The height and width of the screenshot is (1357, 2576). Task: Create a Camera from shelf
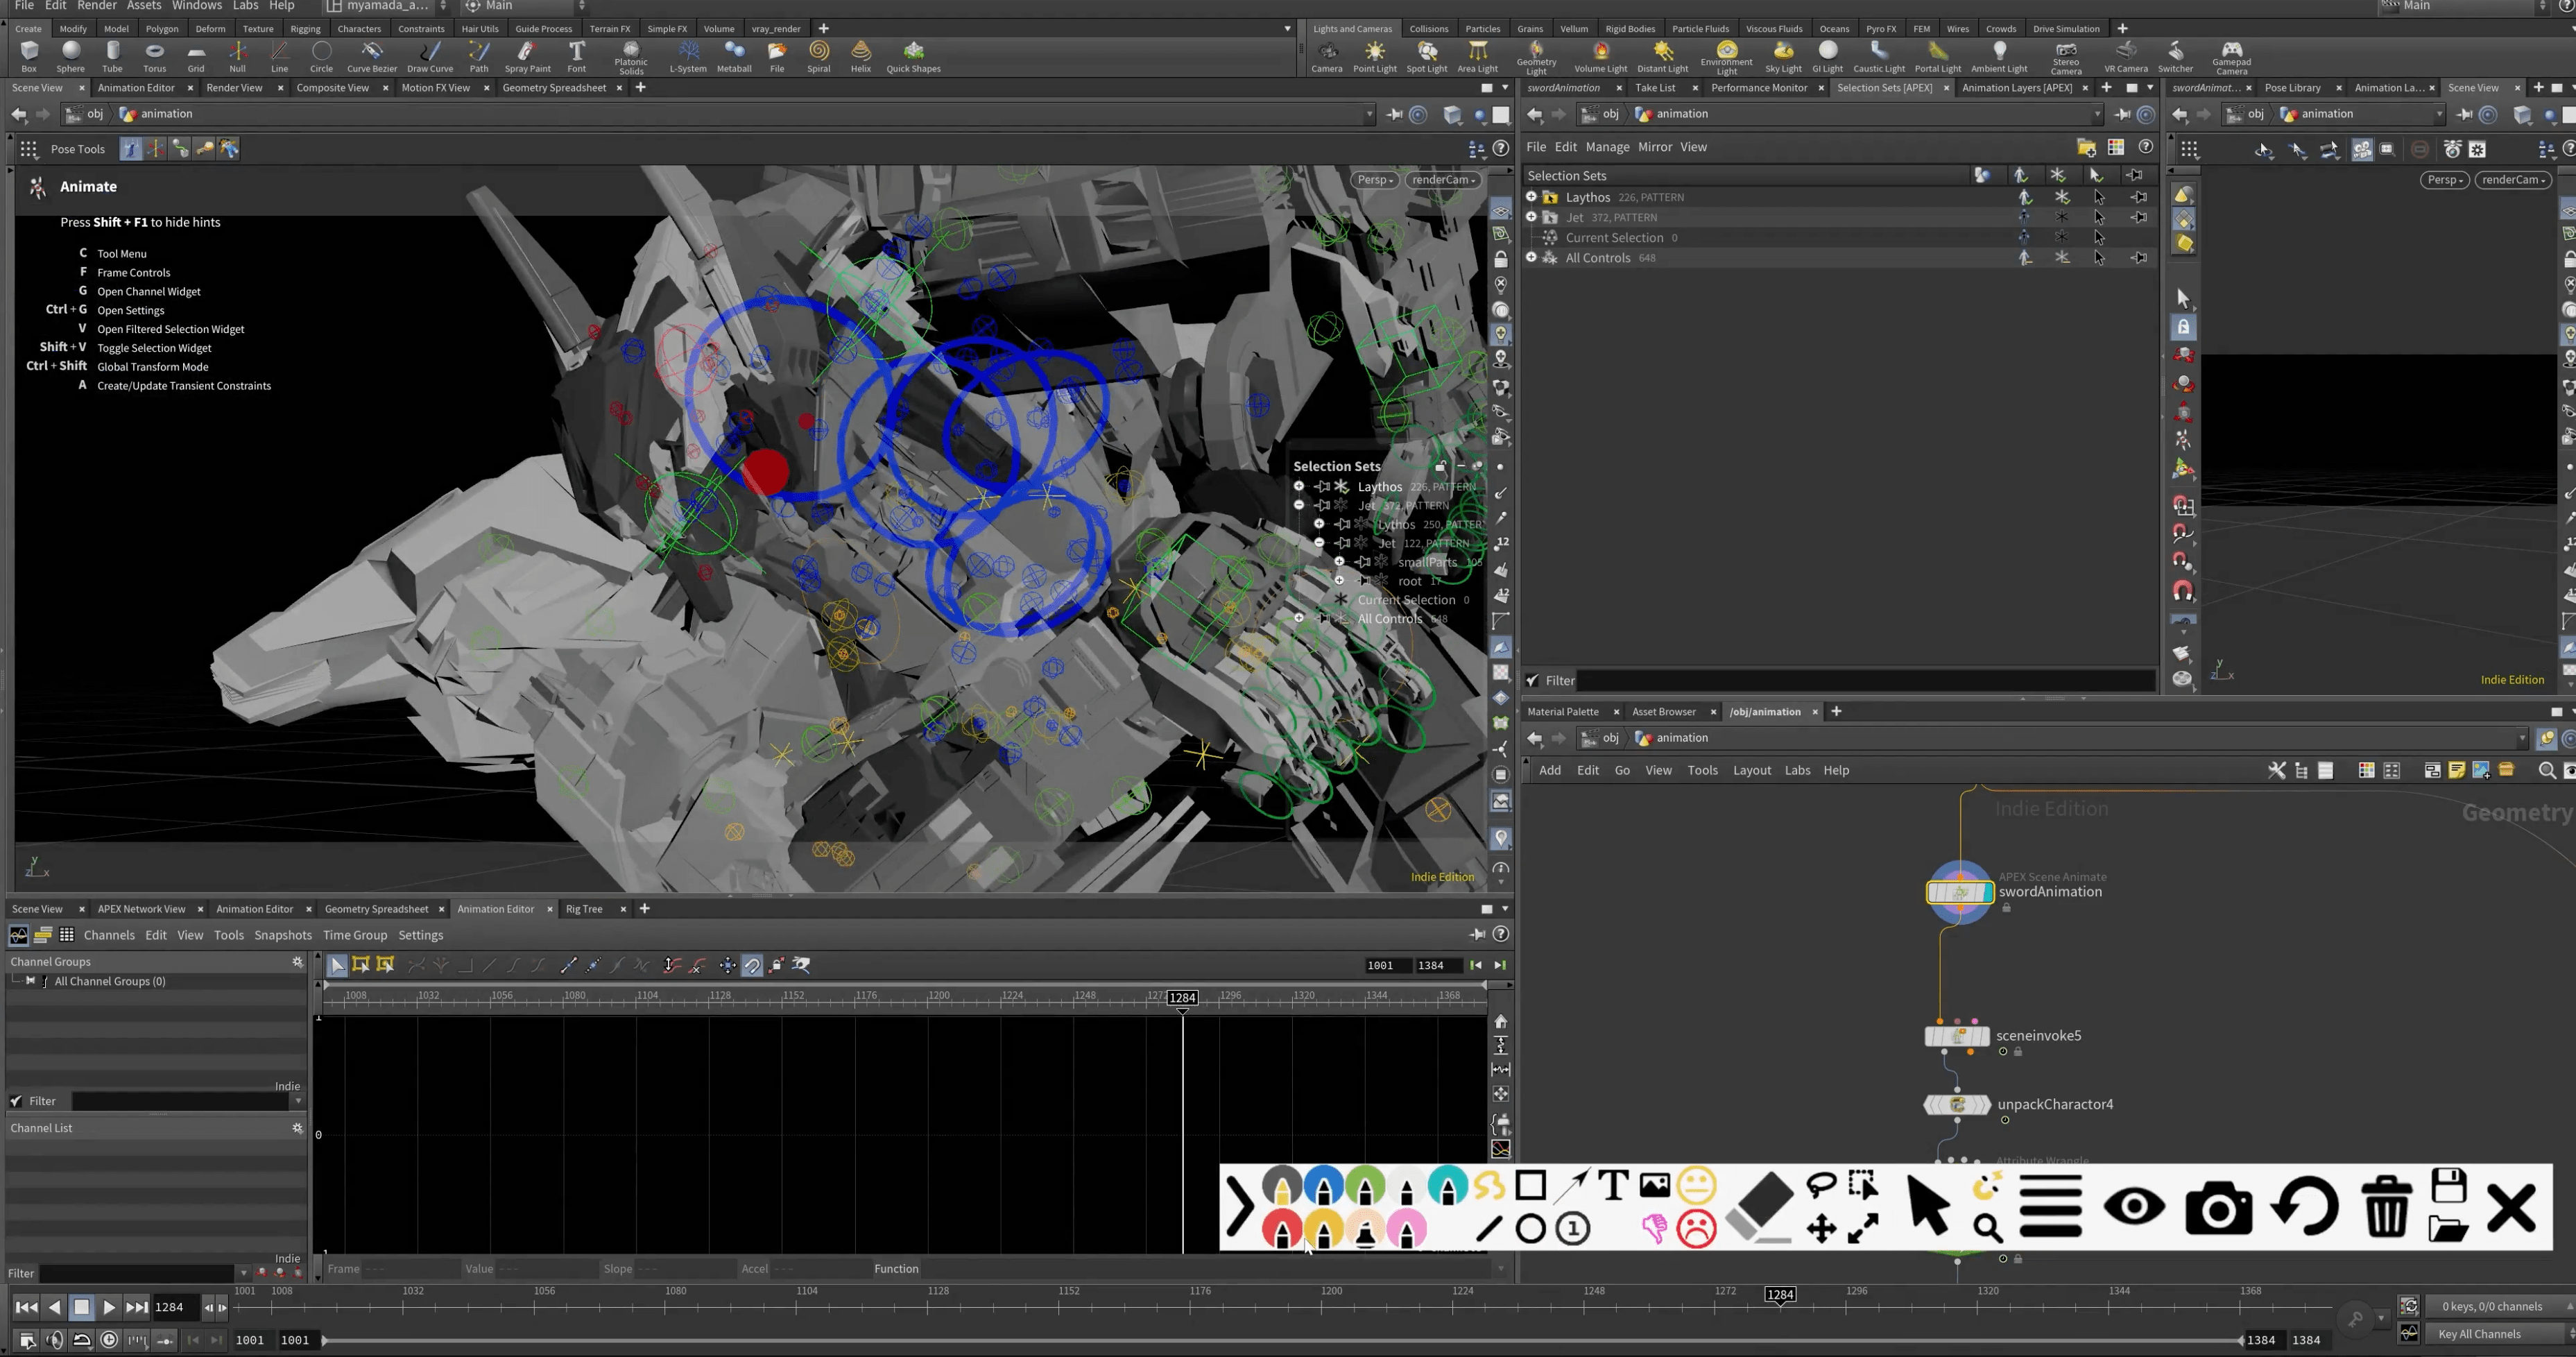coord(1326,56)
